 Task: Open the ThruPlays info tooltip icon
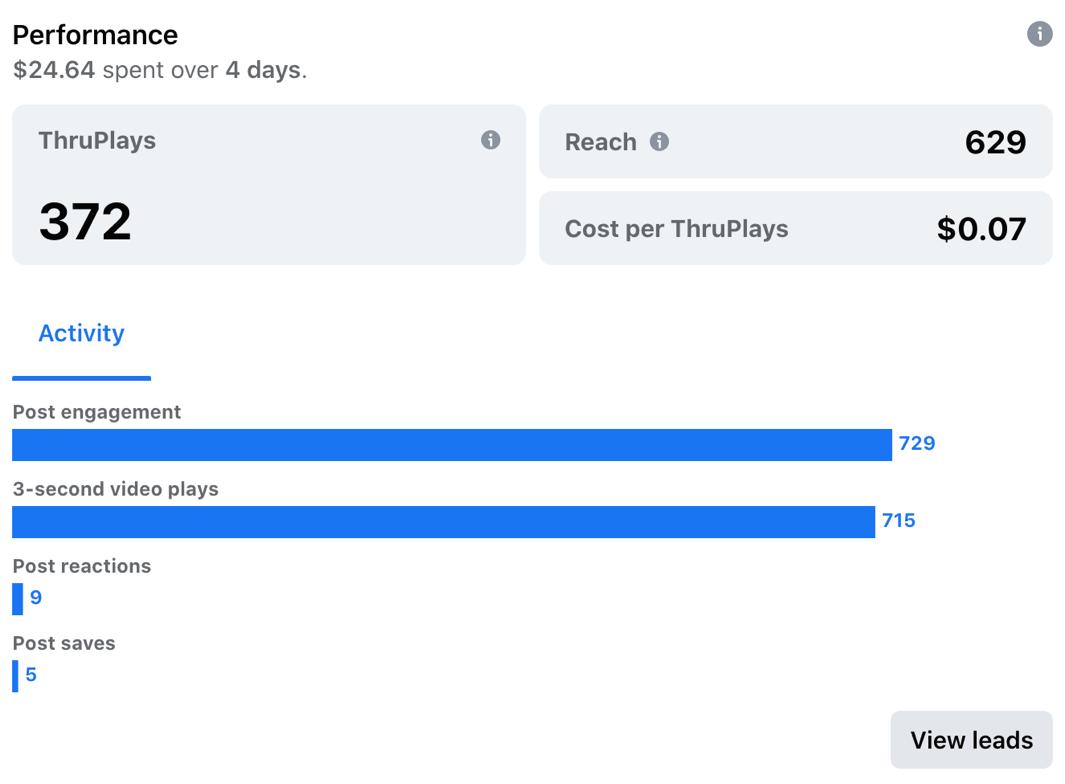point(490,140)
